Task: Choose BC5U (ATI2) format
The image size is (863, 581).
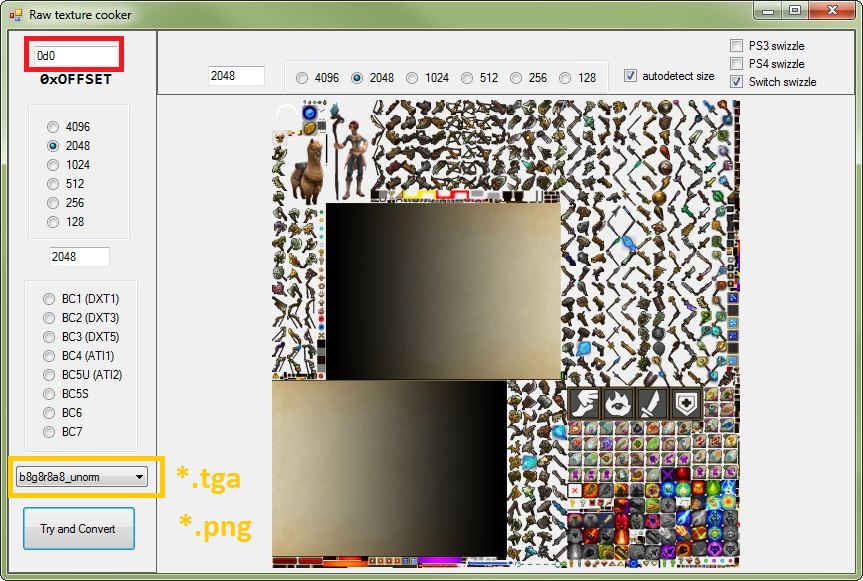Action: coord(49,375)
